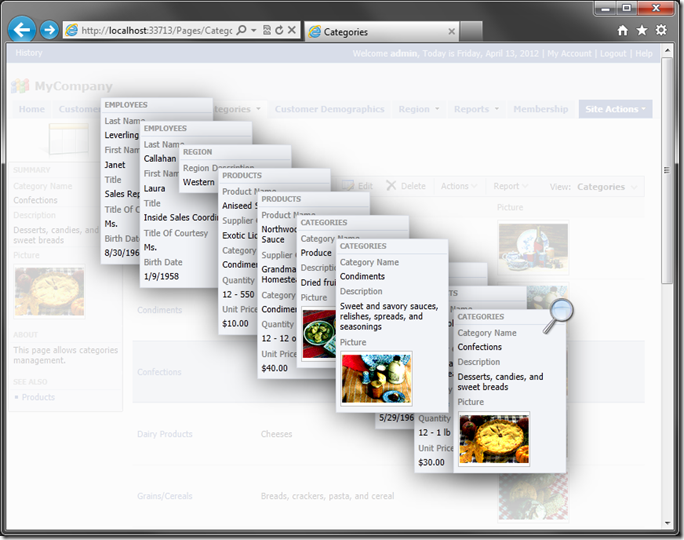The height and width of the screenshot is (540, 684).
Task: Click the Internet Explorer page icon in the address bar
Action: [x=72, y=30]
